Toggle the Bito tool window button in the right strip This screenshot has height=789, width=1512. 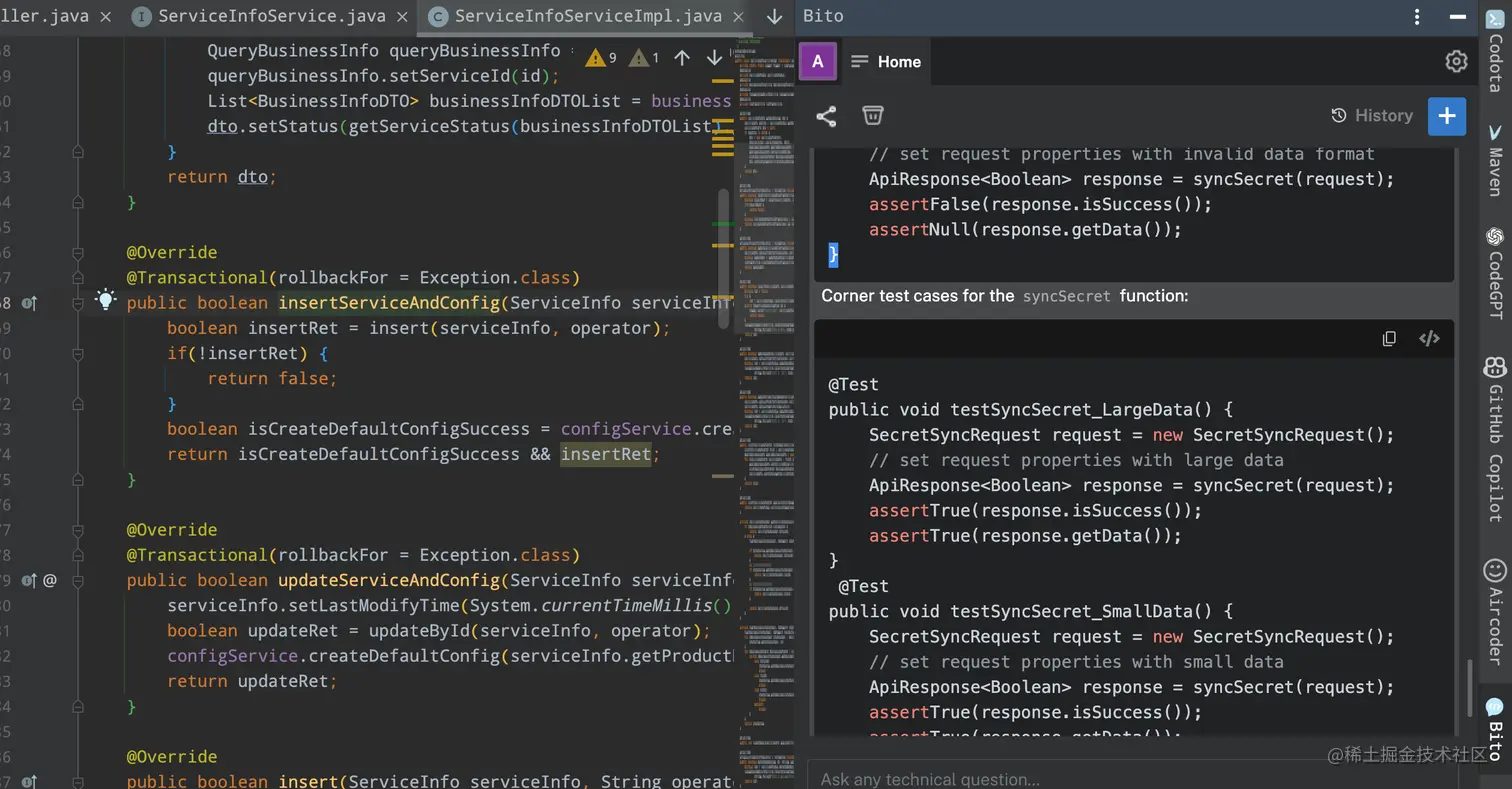point(1495,729)
